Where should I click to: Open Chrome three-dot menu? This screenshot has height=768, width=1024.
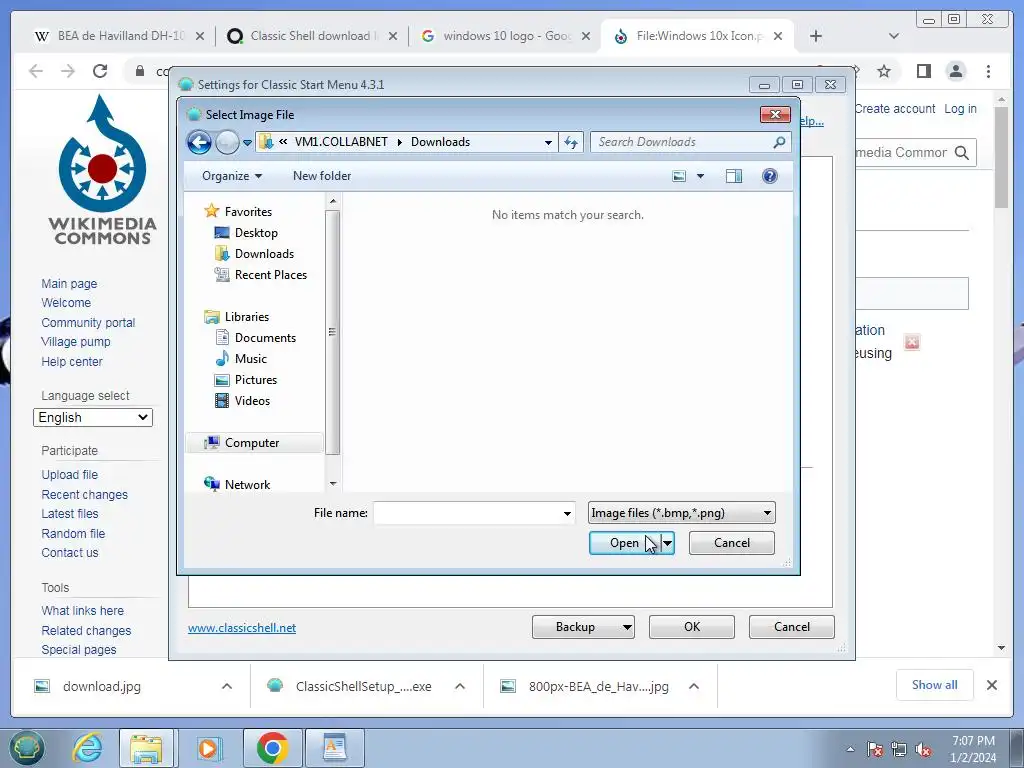(x=988, y=71)
